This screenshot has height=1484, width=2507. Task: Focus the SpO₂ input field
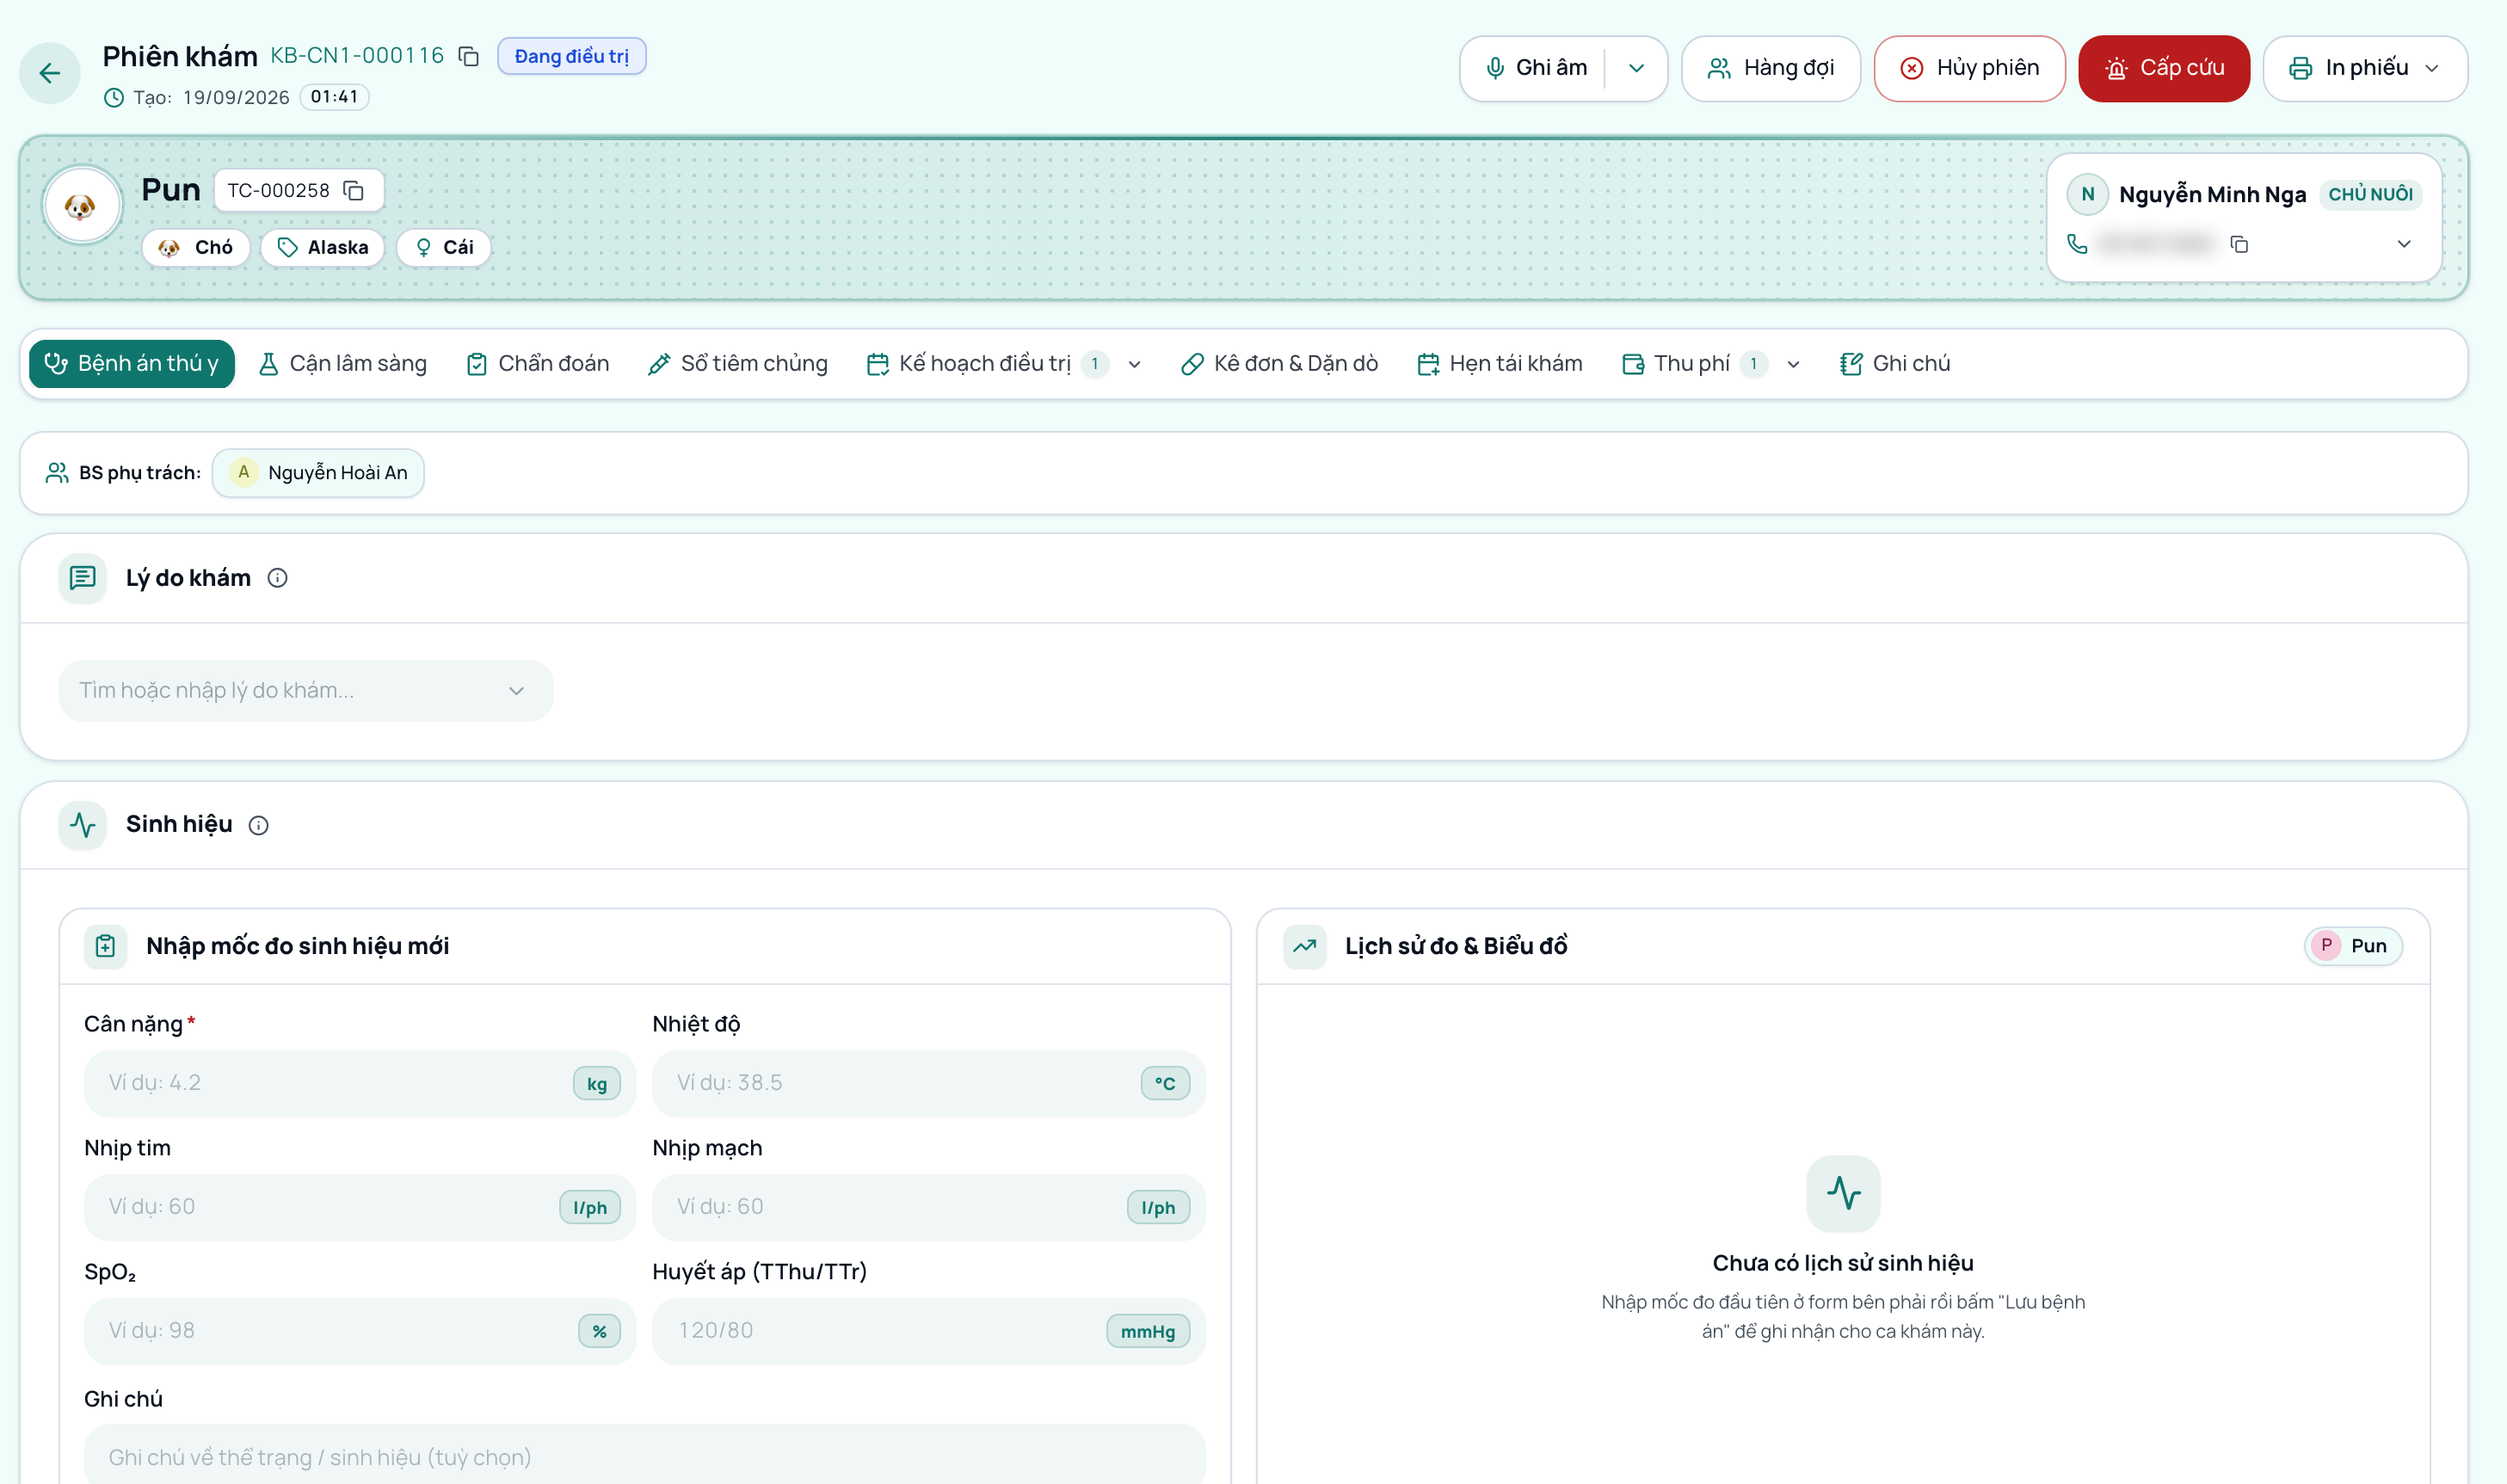[x=360, y=1331]
